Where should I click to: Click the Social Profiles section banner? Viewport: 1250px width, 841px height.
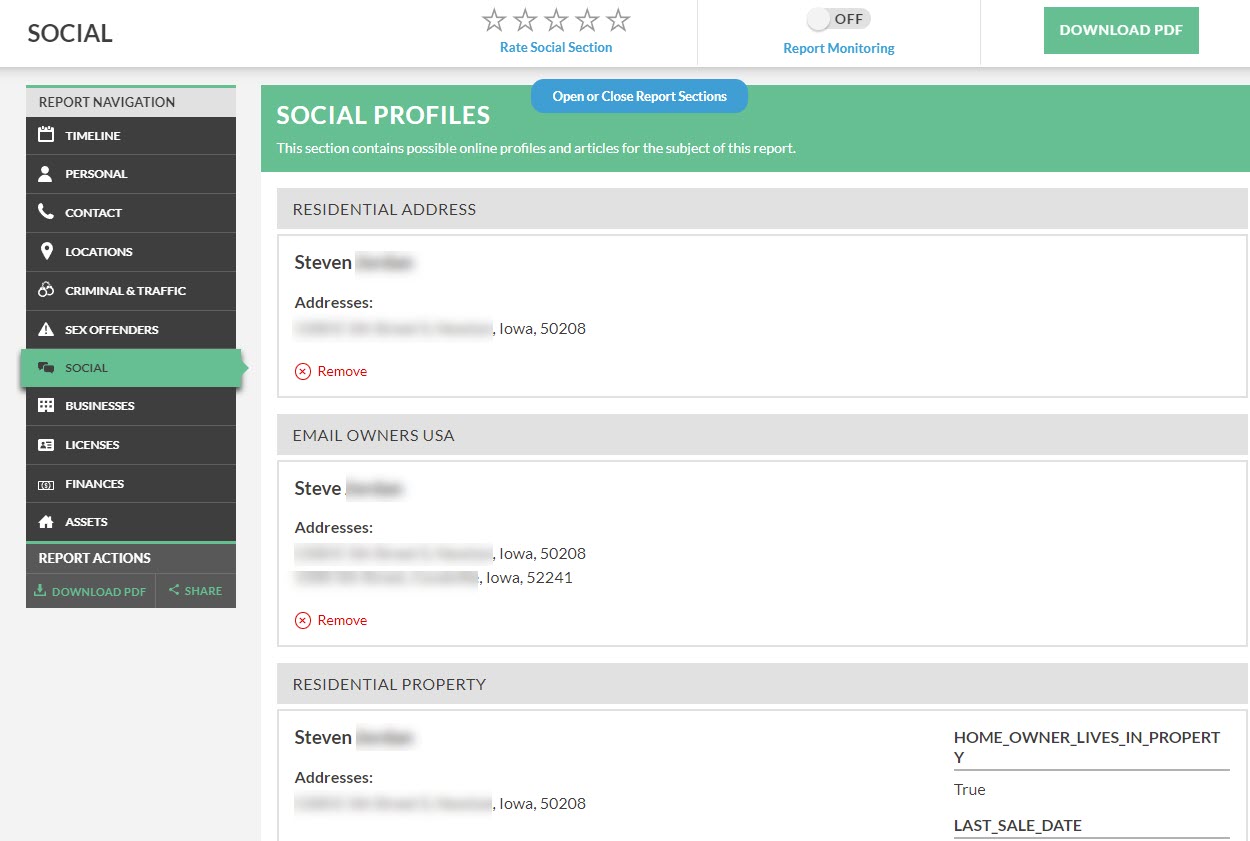coord(755,129)
